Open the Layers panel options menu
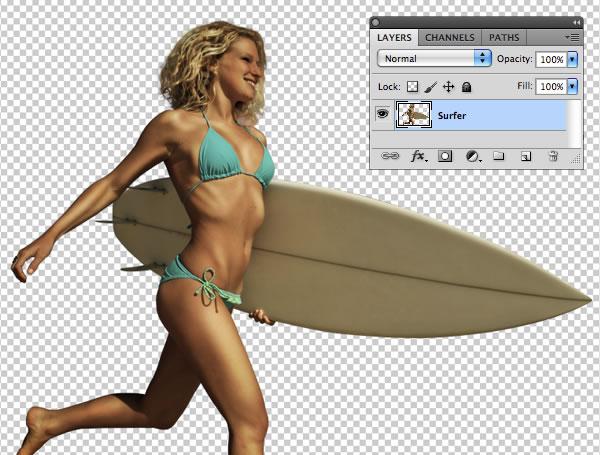 [572, 38]
